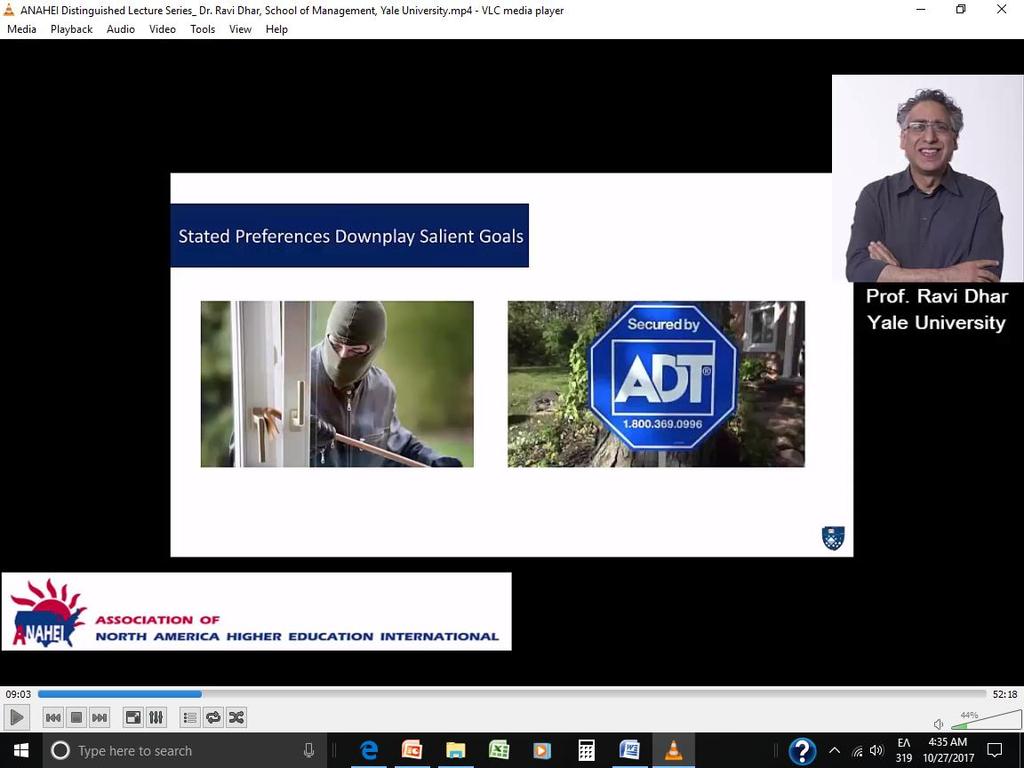Skip to the previous media item
Screen dimensions: 1024x768
pos(53,718)
